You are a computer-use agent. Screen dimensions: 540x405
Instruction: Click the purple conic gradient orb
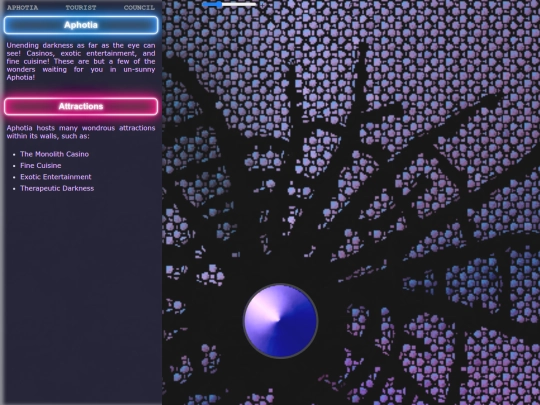coord(280,321)
